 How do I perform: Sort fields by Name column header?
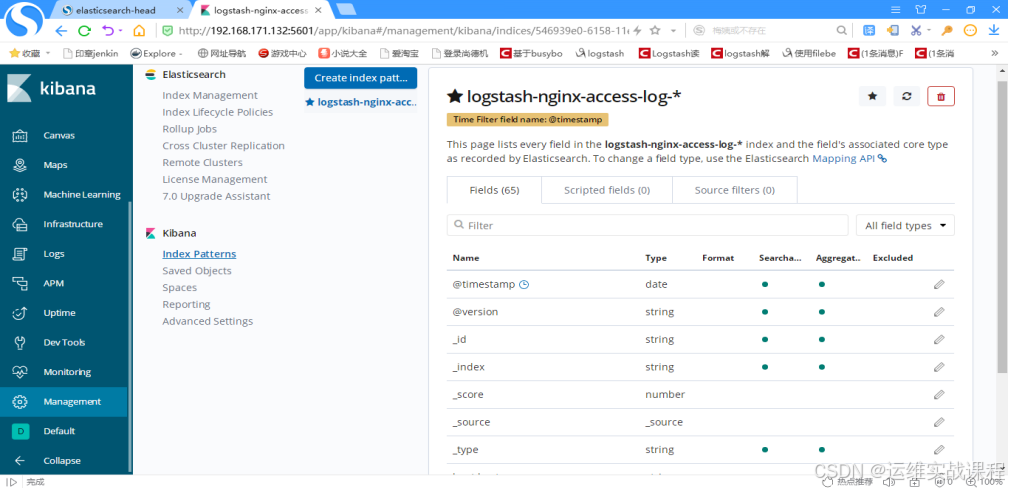tap(466, 258)
